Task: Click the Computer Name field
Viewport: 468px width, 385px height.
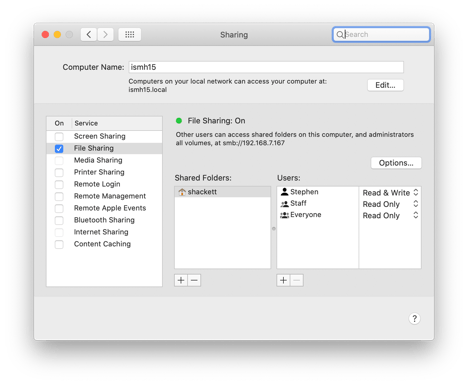Action: 266,67
